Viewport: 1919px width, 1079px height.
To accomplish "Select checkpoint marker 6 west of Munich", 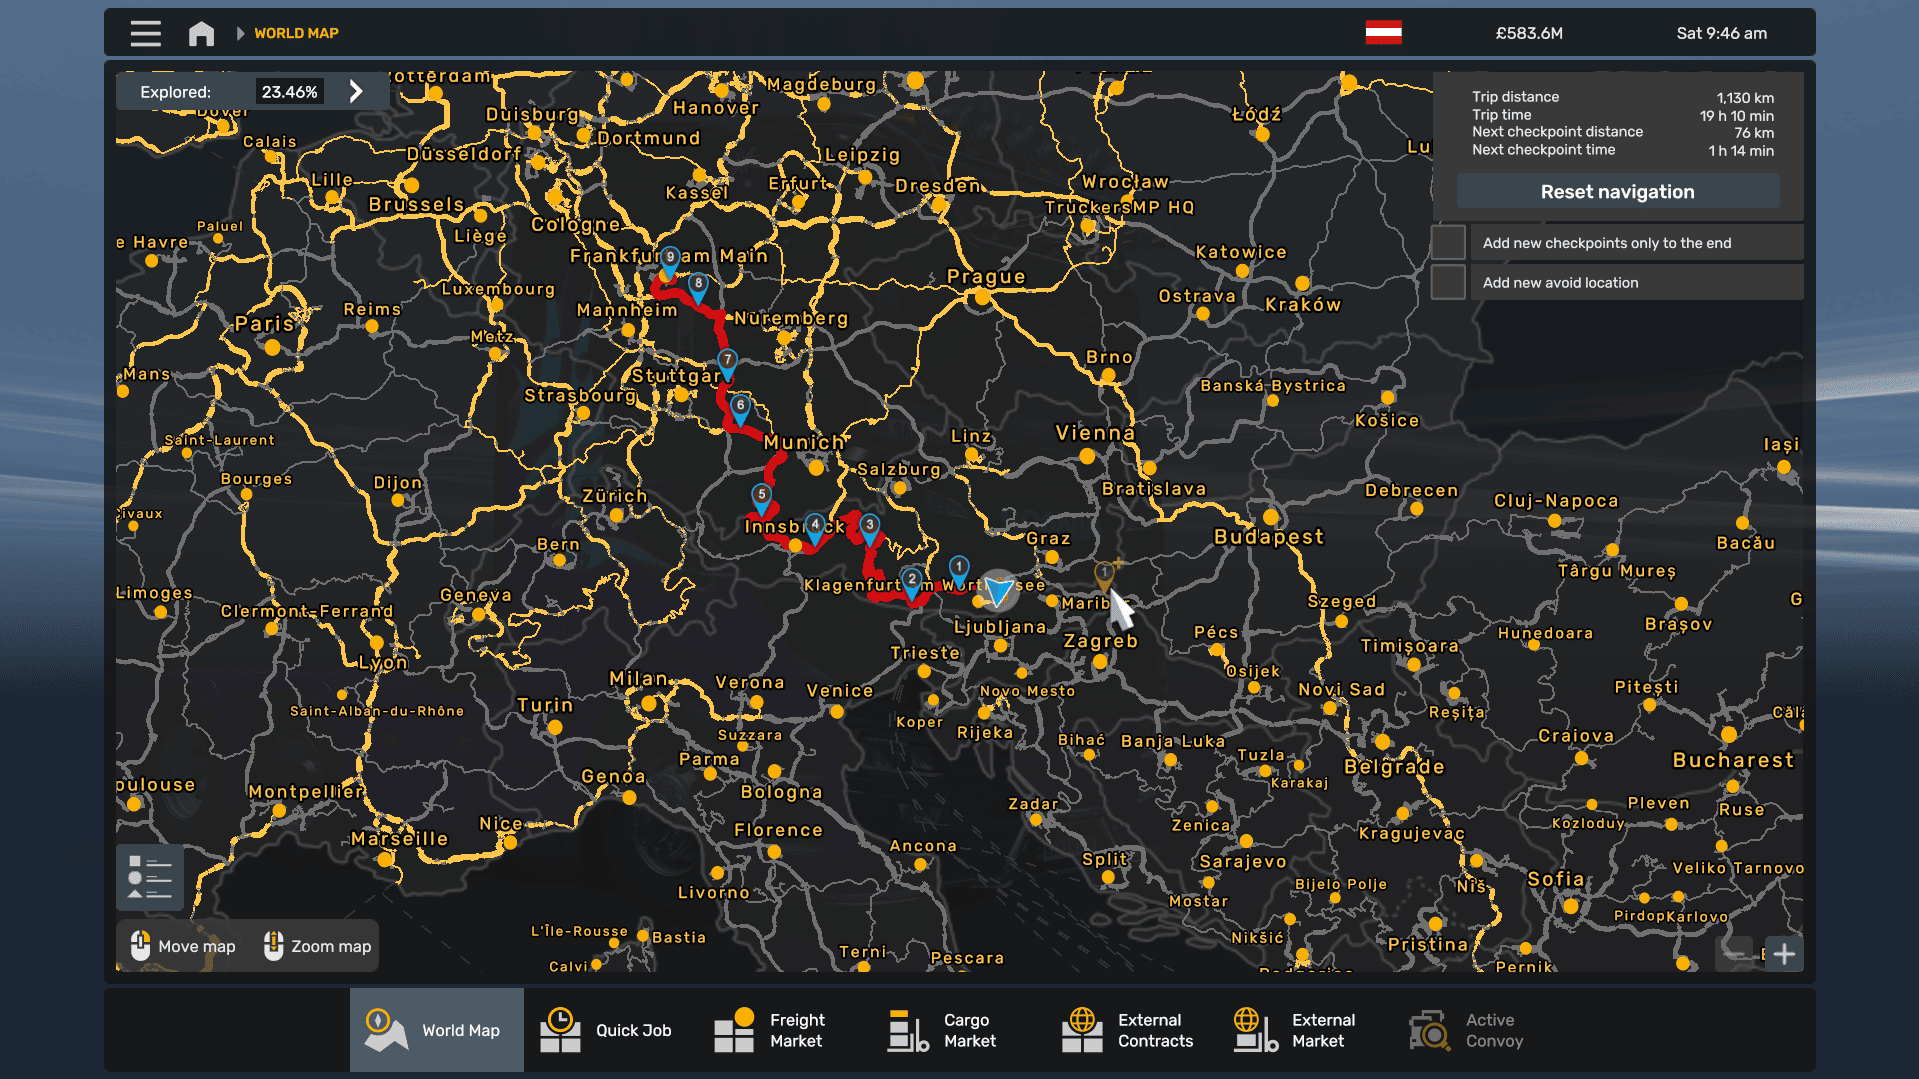I will coord(740,407).
